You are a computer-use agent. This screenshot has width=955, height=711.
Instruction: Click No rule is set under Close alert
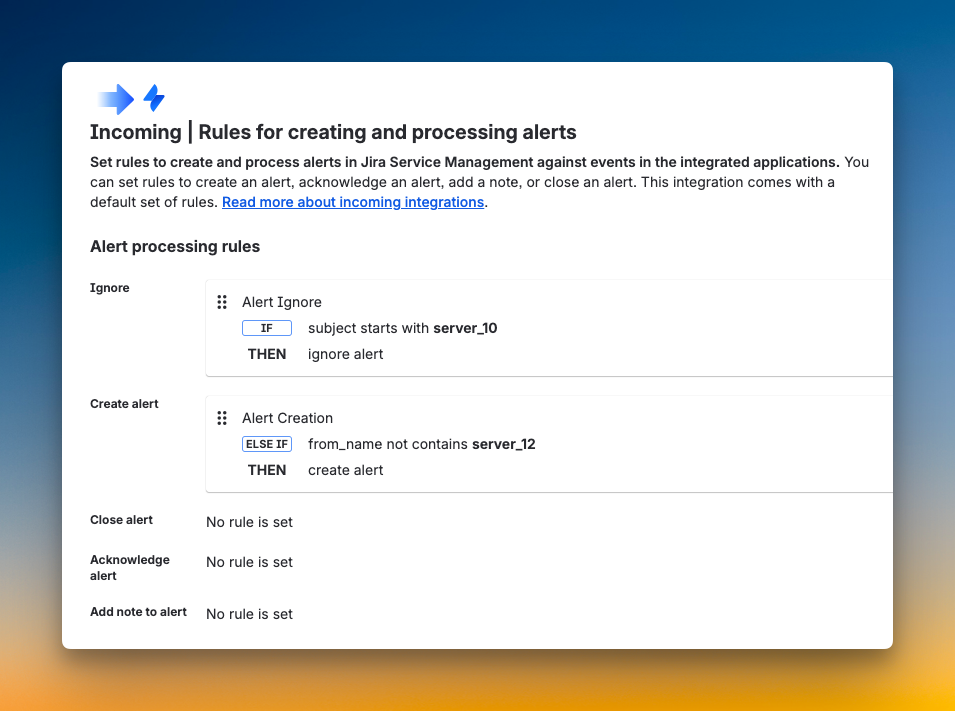249,521
